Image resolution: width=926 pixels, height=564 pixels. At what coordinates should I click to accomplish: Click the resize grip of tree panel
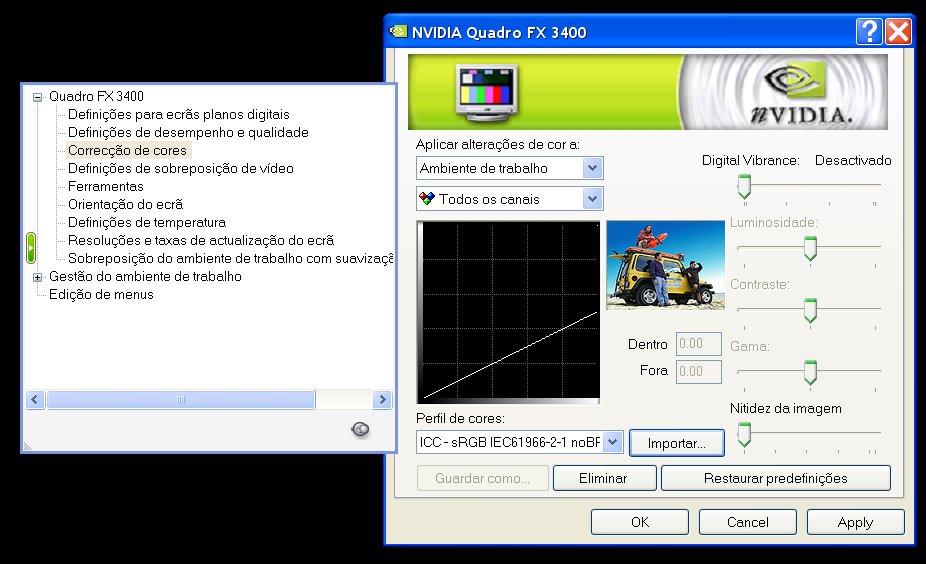click(27, 446)
